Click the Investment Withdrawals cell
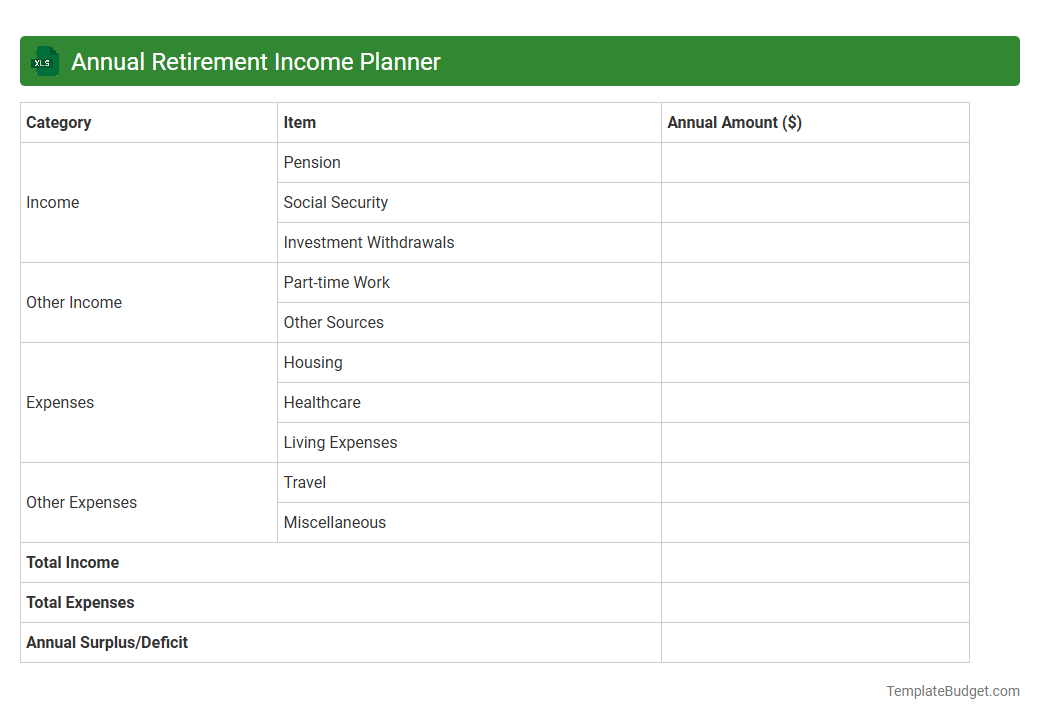The image size is (1040, 720). [x=368, y=242]
